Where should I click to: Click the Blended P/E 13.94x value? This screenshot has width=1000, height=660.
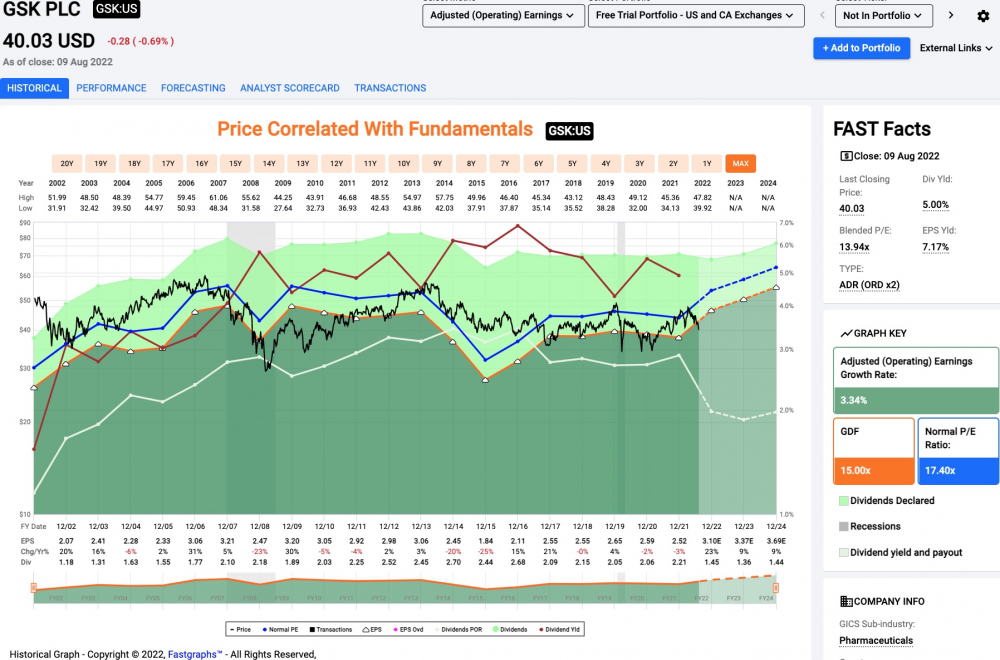[854, 247]
